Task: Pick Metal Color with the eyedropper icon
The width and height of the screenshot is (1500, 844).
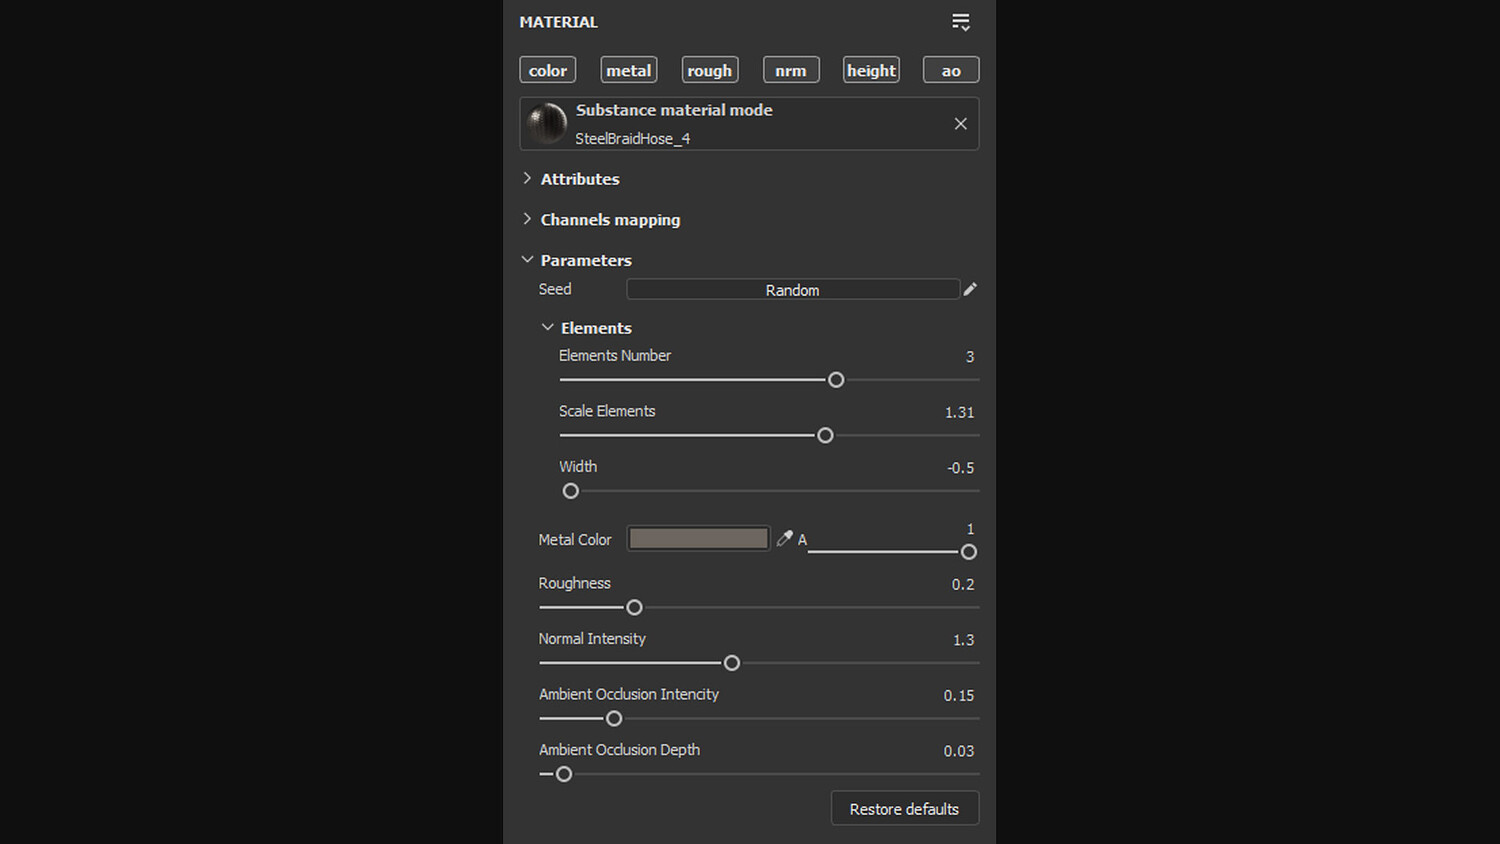Action: [785, 538]
